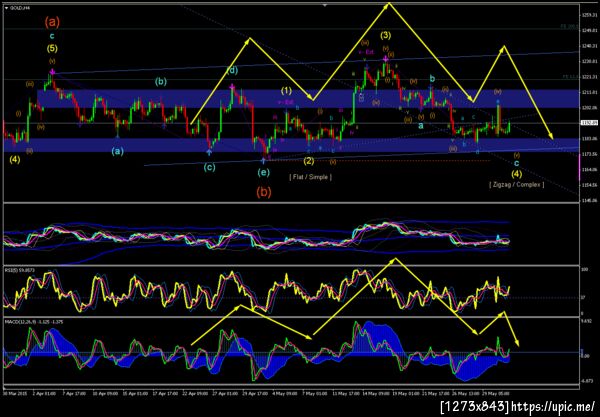The image size is (600, 417).
Task: Select the cyan (e) wave label
Action: click(x=264, y=173)
